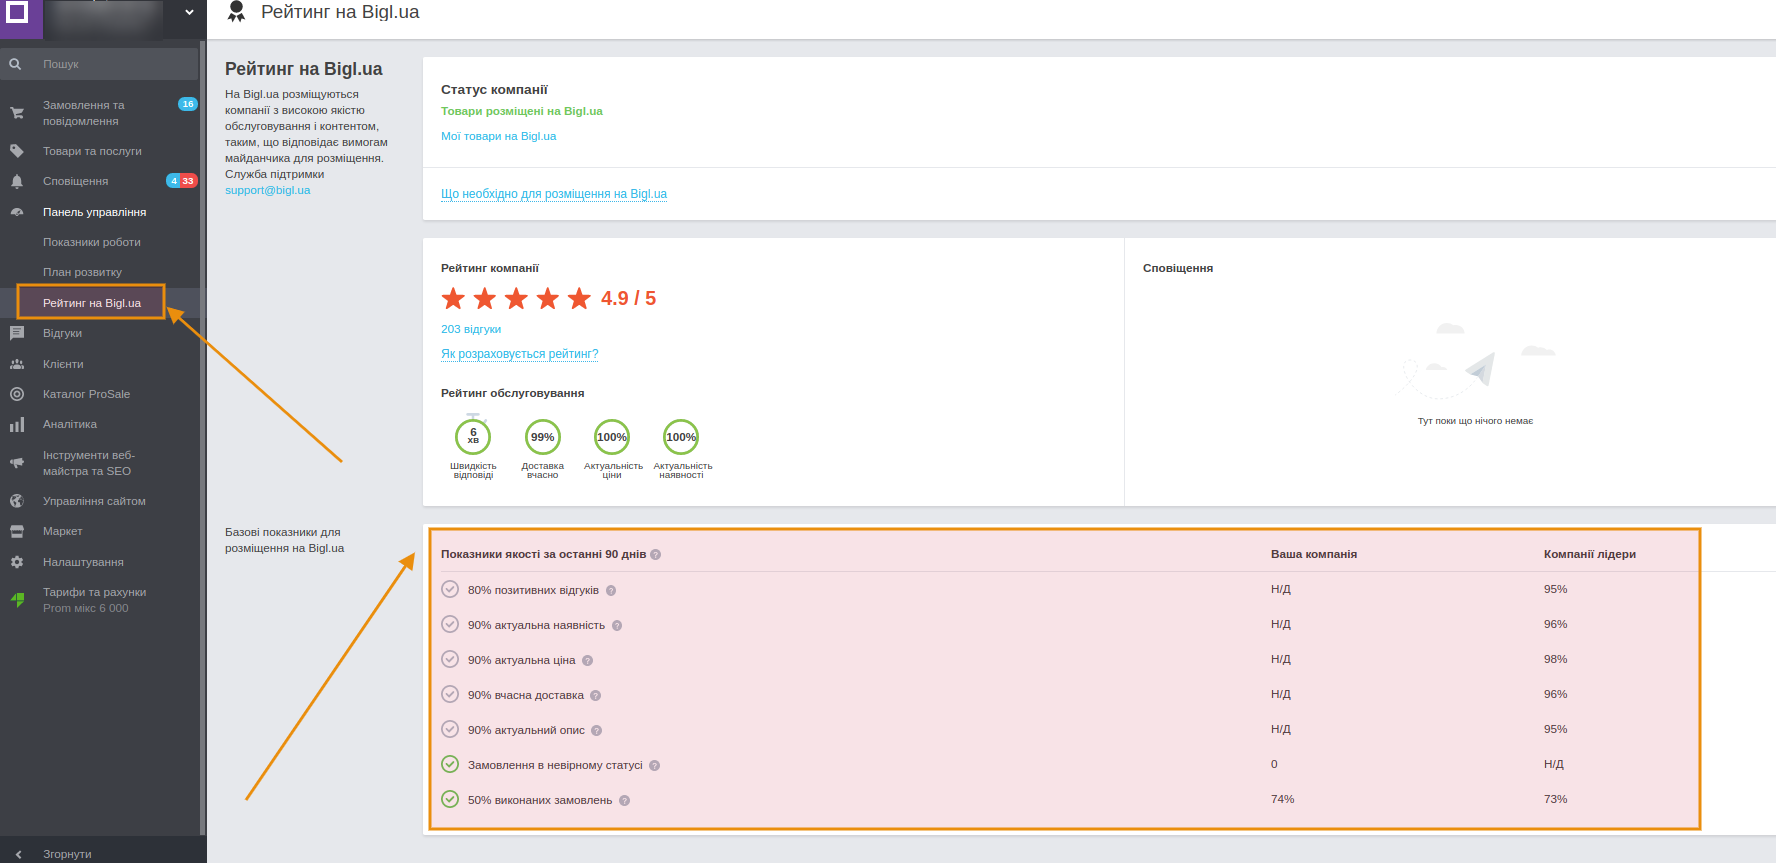Click check mark for 90% актуальна ціна
This screenshot has width=1776, height=863.
(x=450, y=659)
